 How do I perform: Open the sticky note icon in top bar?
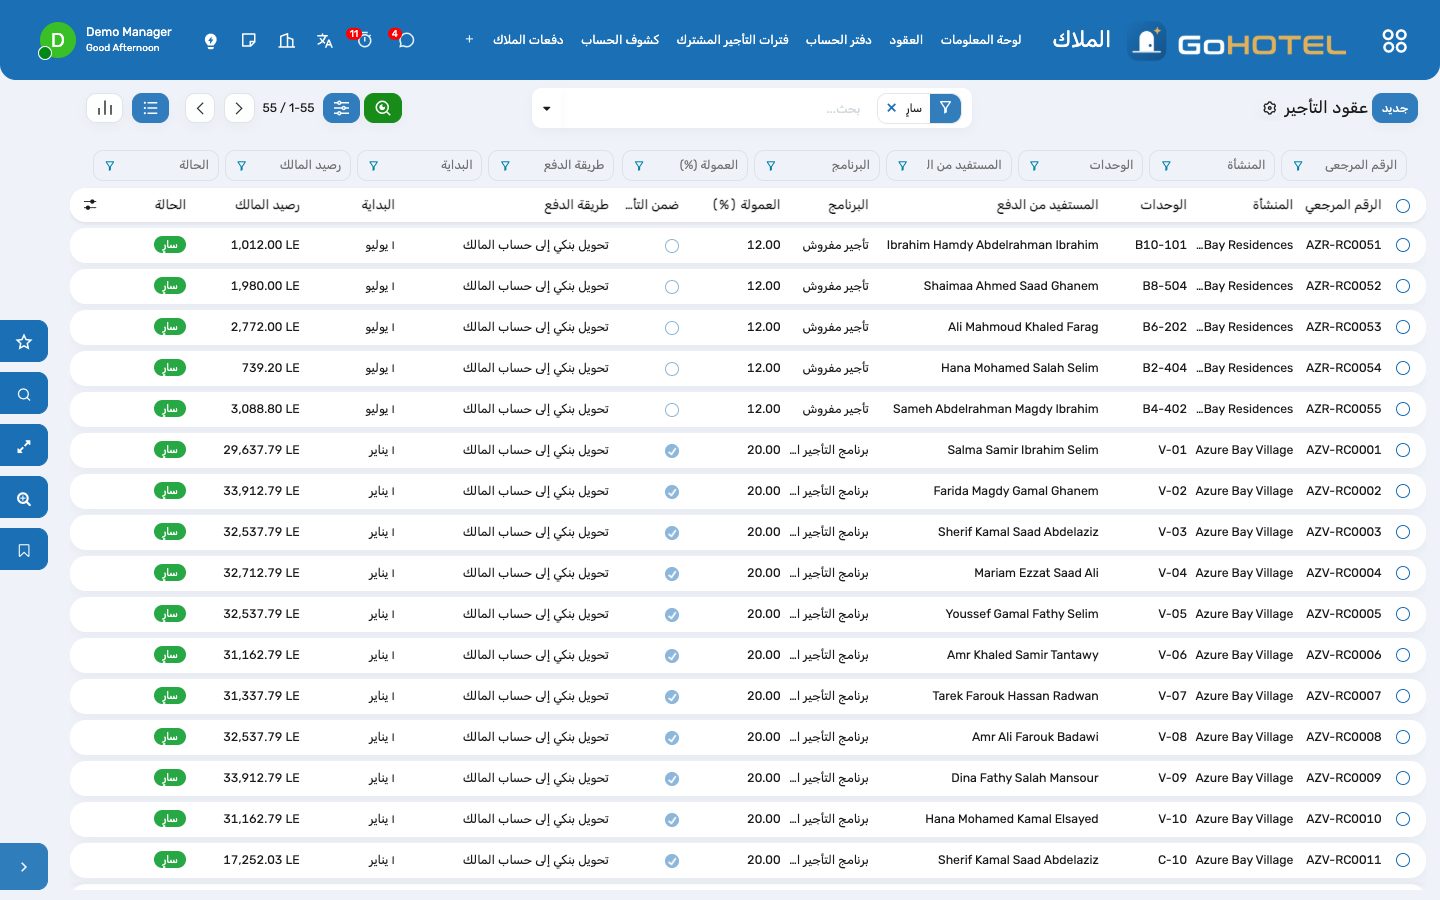pyautogui.click(x=249, y=41)
